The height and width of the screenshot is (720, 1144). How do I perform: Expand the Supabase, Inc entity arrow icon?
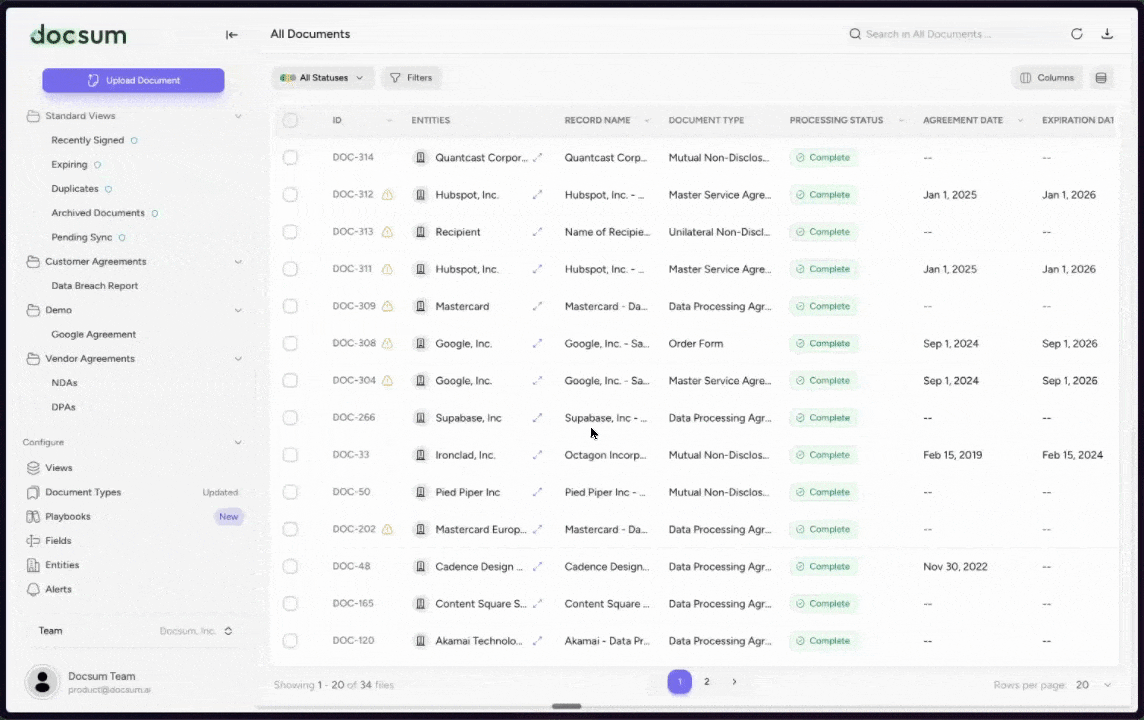click(x=538, y=418)
